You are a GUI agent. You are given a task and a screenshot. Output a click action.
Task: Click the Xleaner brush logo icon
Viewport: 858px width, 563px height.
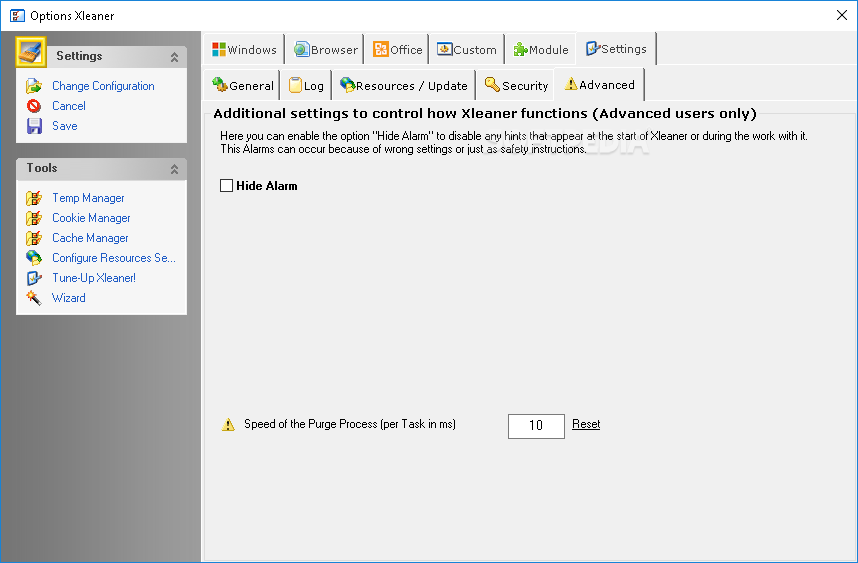(x=31, y=52)
